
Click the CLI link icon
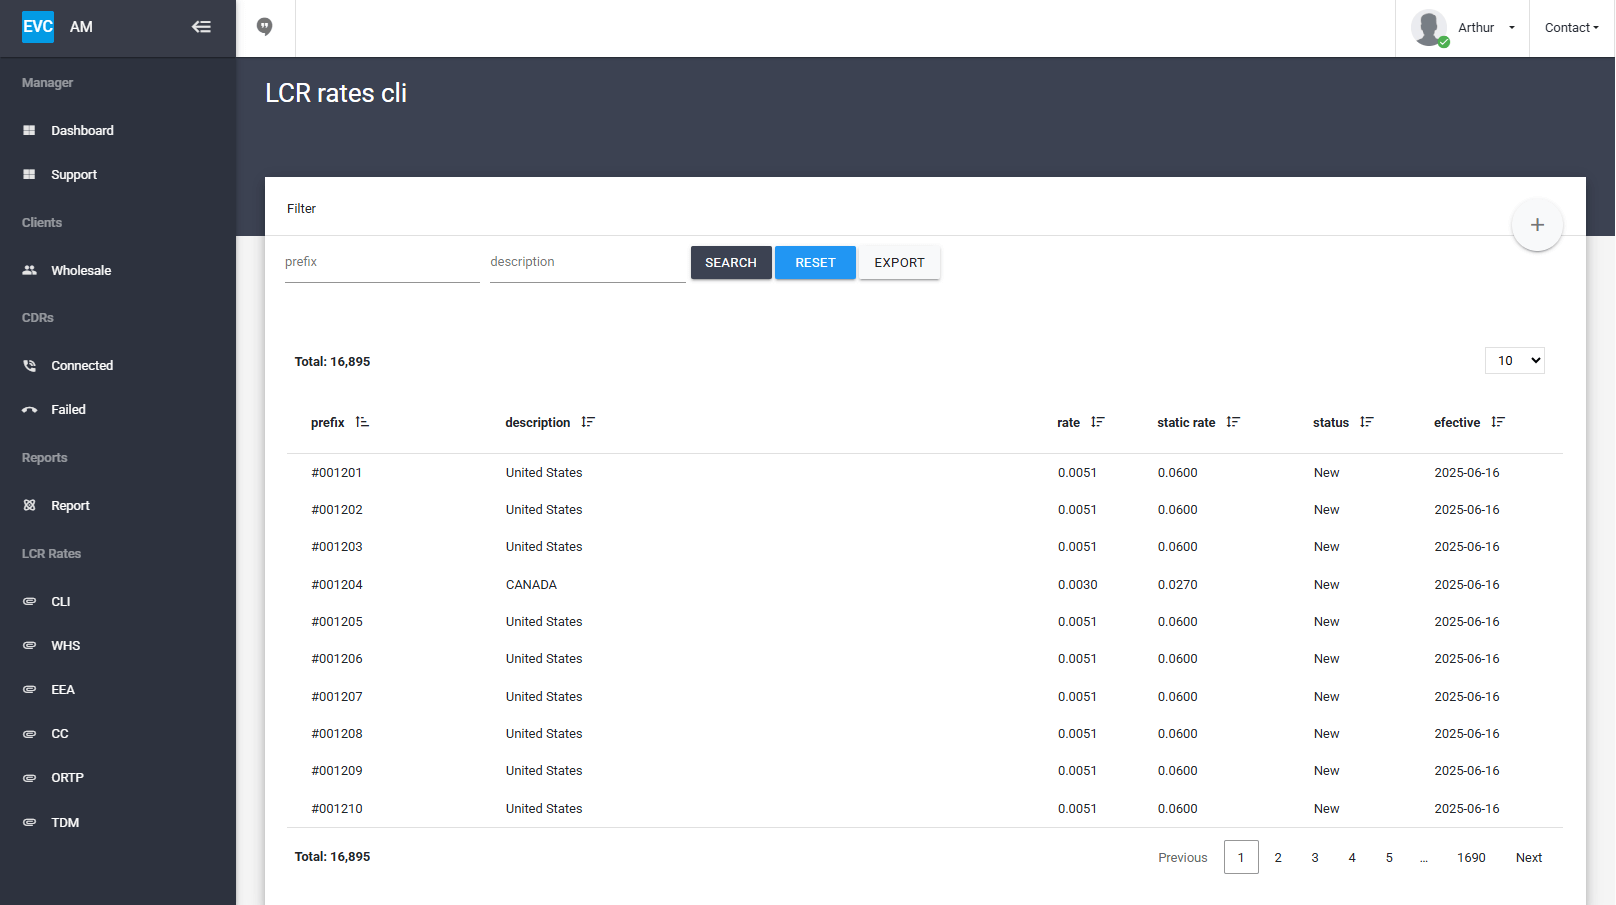(x=29, y=601)
